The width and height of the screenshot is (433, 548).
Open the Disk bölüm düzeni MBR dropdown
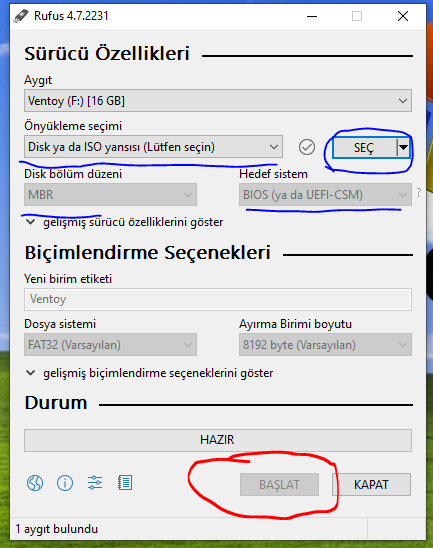coord(110,195)
